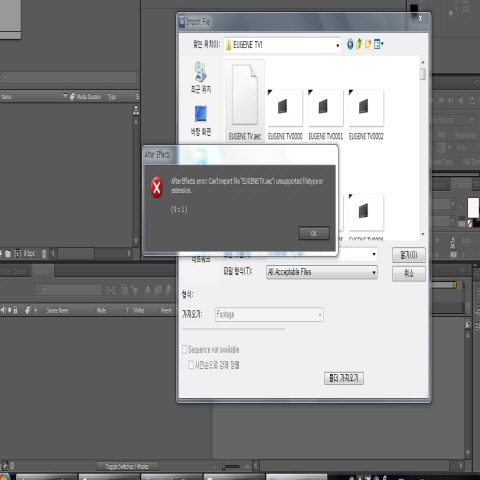Click the file list scrollbar down arrow
This screenshot has width=480, height=480.
pos(423,235)
